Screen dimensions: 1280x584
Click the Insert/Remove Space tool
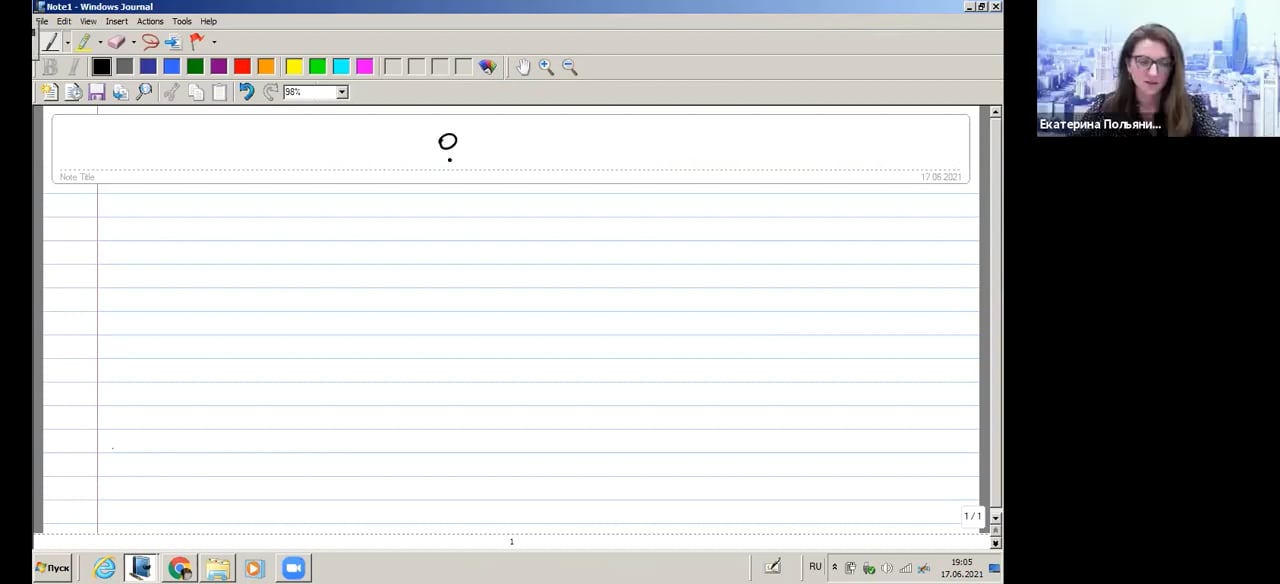pos(173,42)
